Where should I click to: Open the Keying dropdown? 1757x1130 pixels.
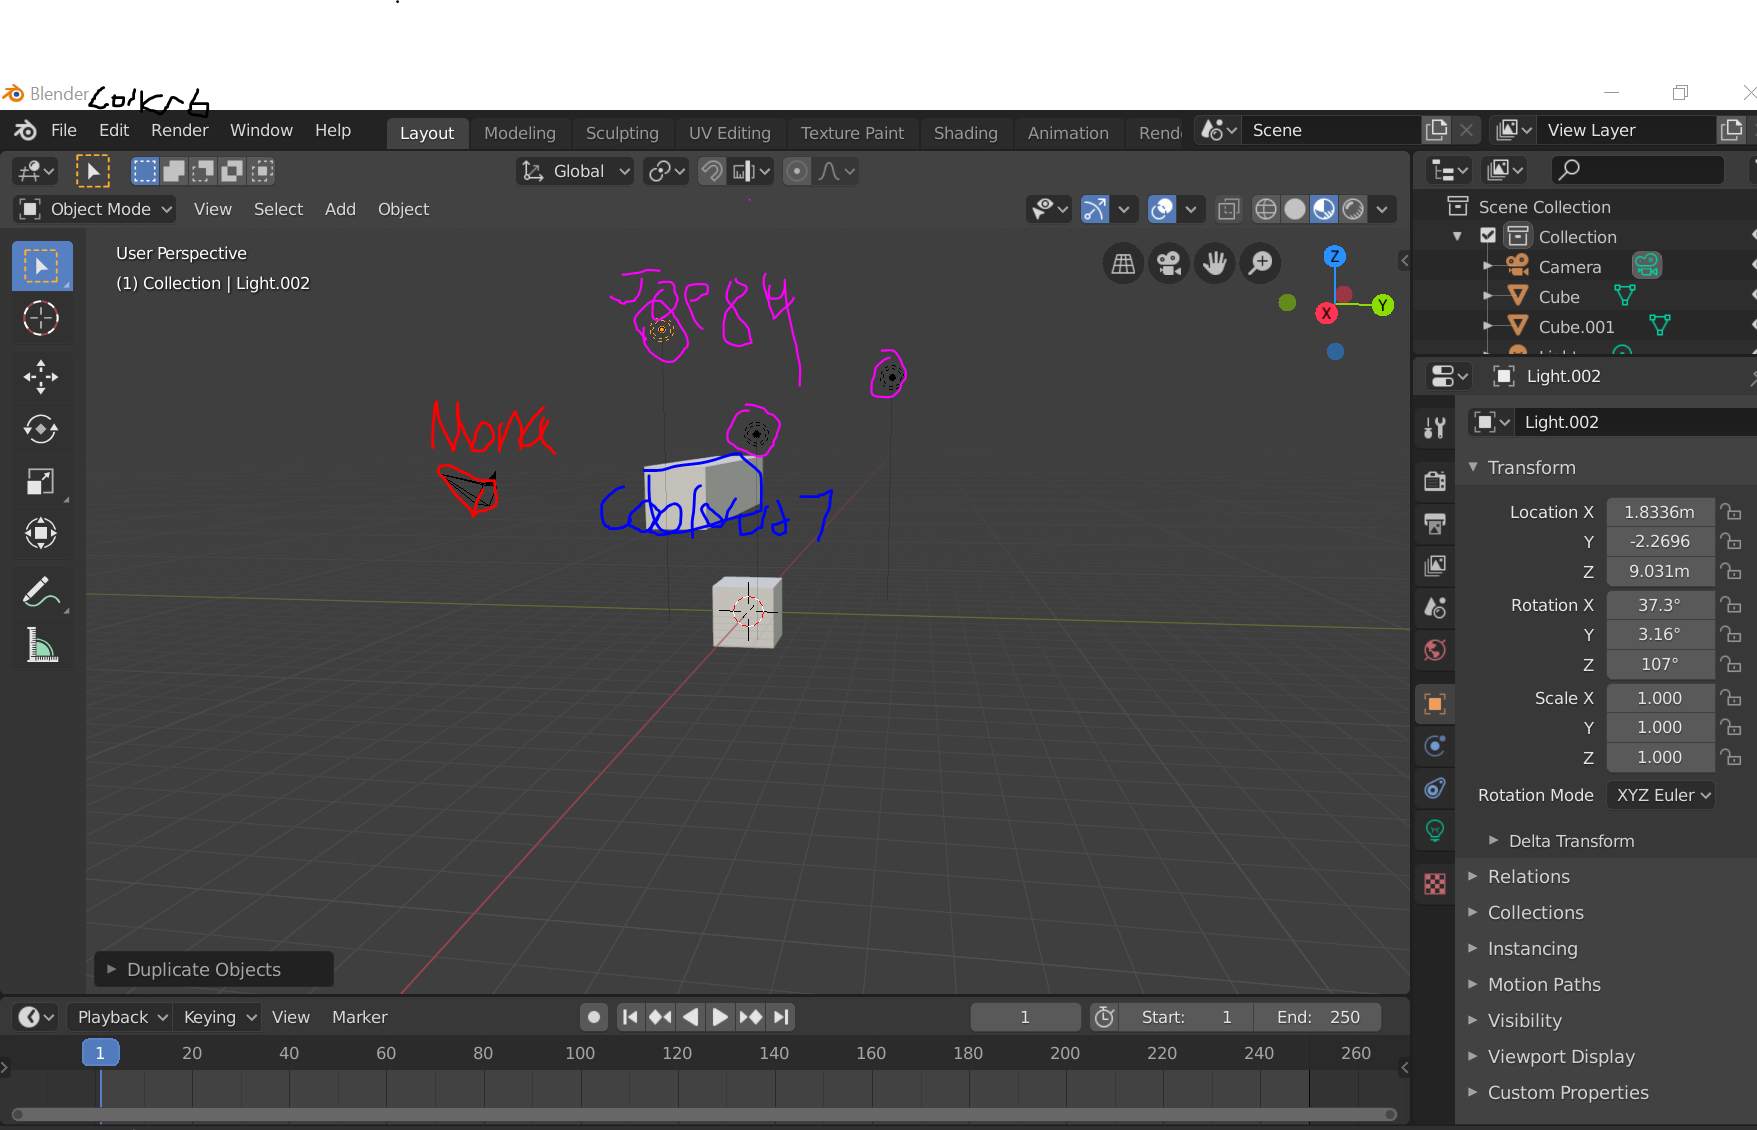click(217, 1017)
